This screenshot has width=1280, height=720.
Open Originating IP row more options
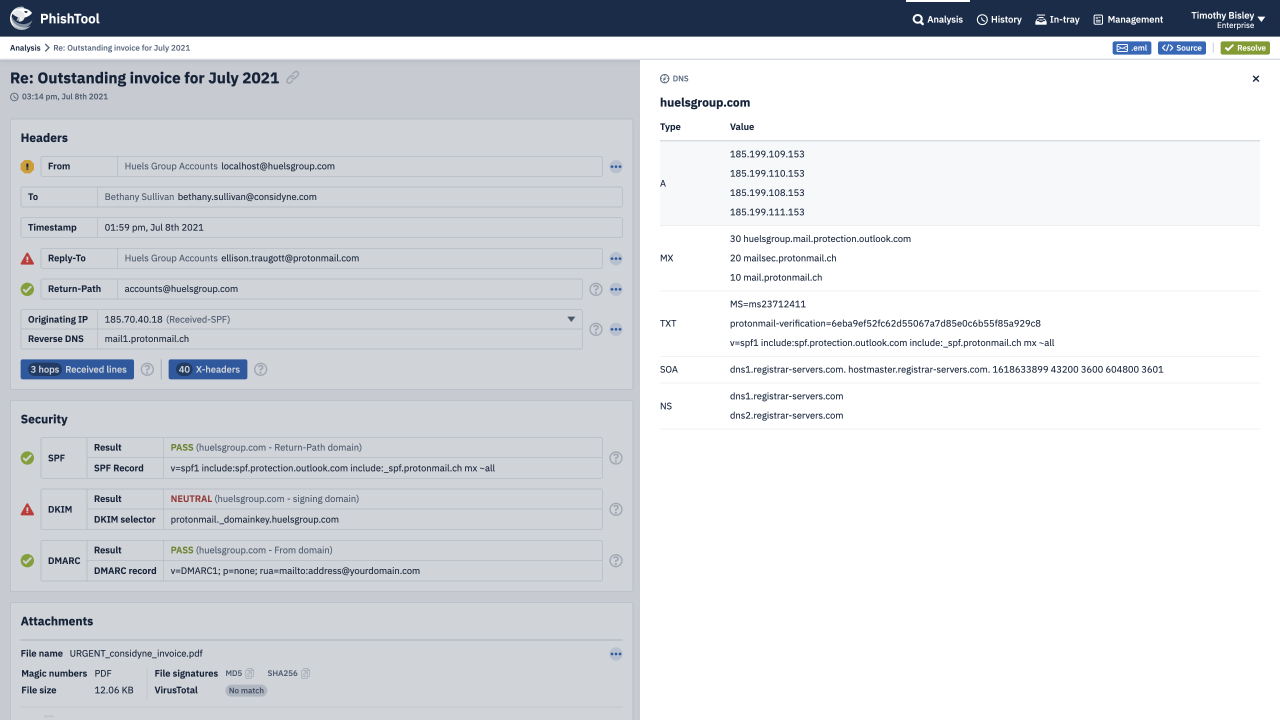tap(616, 329)
